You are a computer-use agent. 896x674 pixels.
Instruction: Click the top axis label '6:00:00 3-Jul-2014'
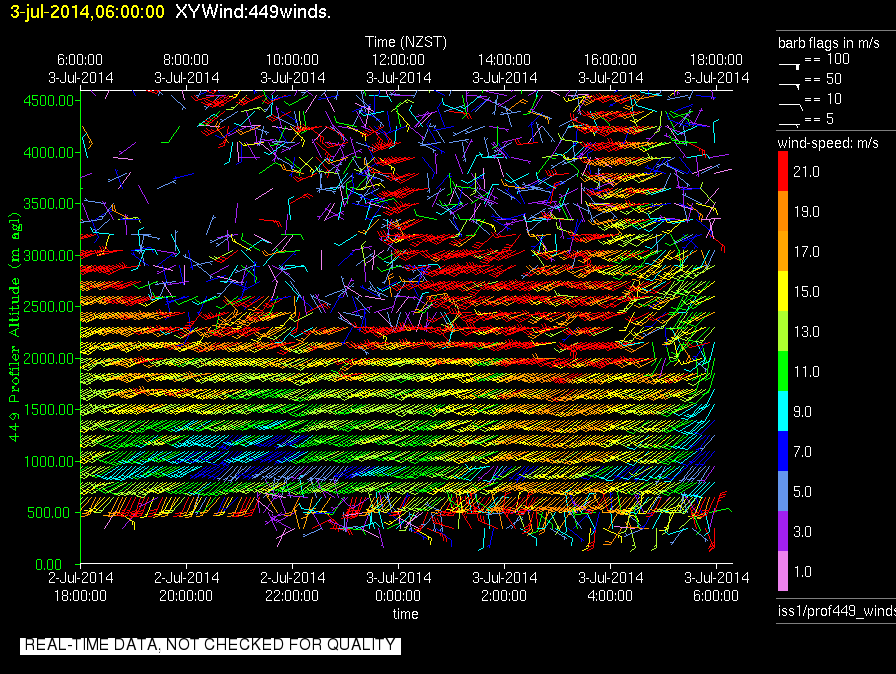coord(80,69)
